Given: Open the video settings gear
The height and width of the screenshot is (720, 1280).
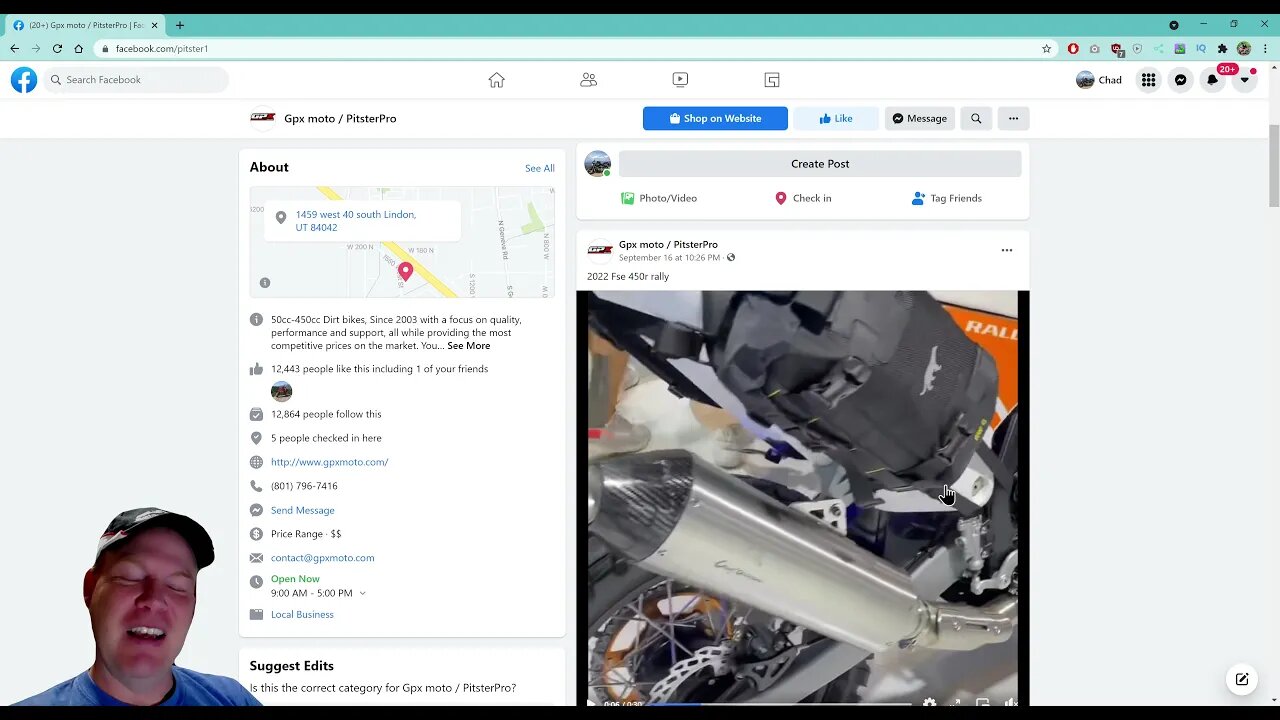Looking at the screenshot, I should pos(929,702).
